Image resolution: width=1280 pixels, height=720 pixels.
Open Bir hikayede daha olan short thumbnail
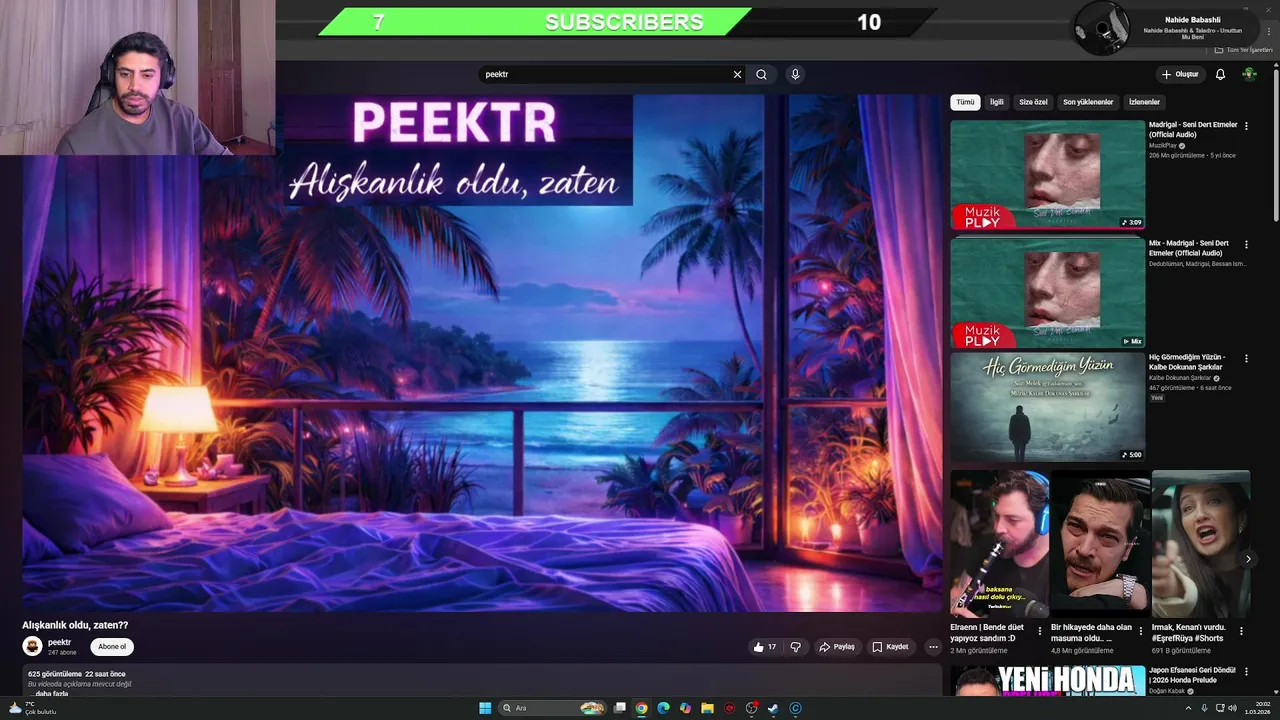[x=1100, y=543]
